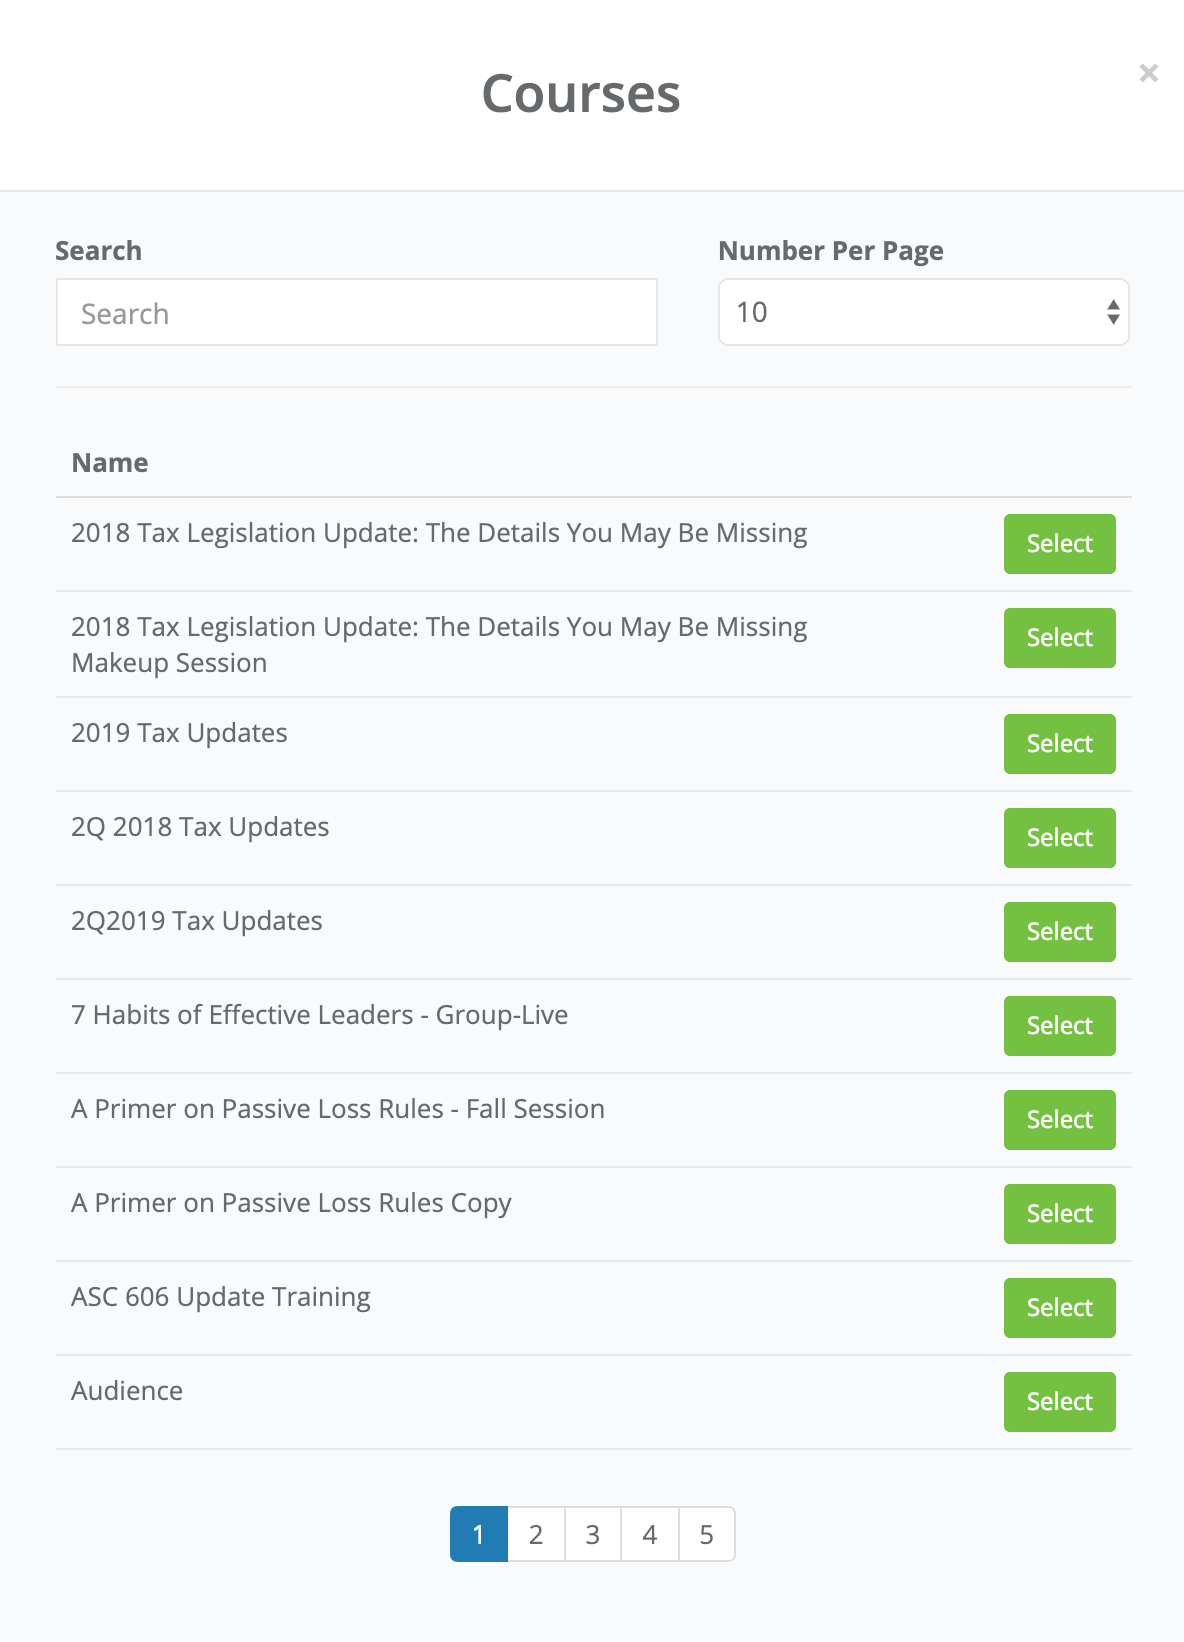Select the 2Q 2018 Tax Updates course
Viewport: 1184px width, 1642px height.
(x=1060, y=838)
